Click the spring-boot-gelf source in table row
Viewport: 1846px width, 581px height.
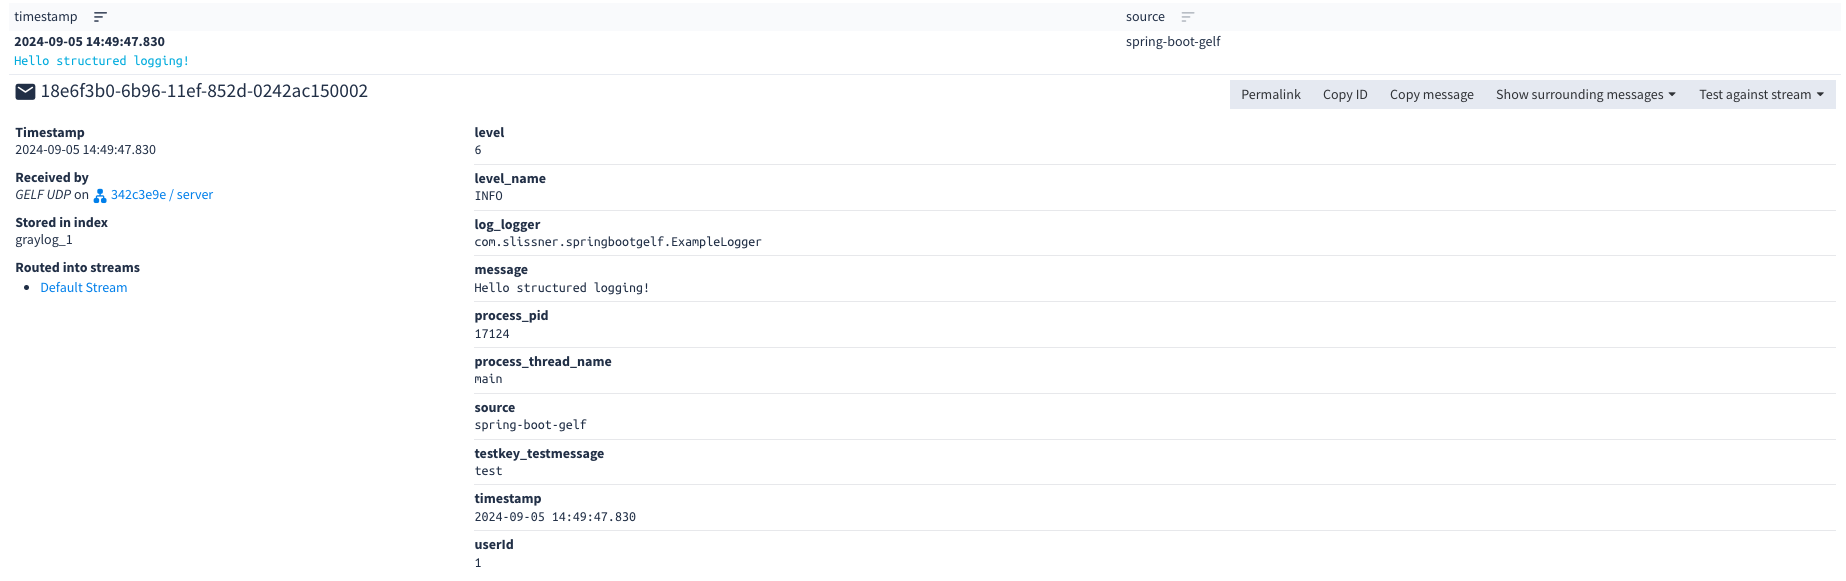coord(1173,42)
